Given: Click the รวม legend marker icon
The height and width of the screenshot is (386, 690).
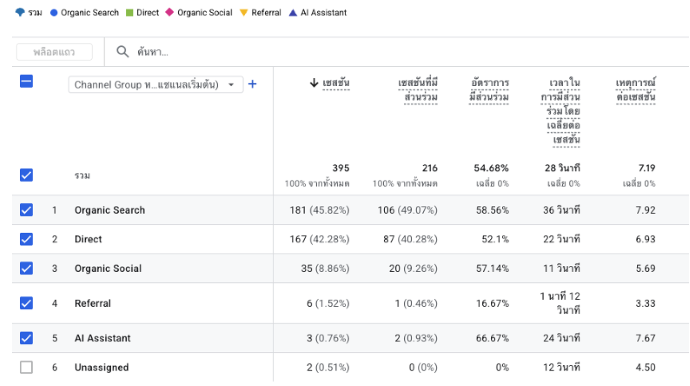Looking at the screenshot, I should [x=20, y=12].
